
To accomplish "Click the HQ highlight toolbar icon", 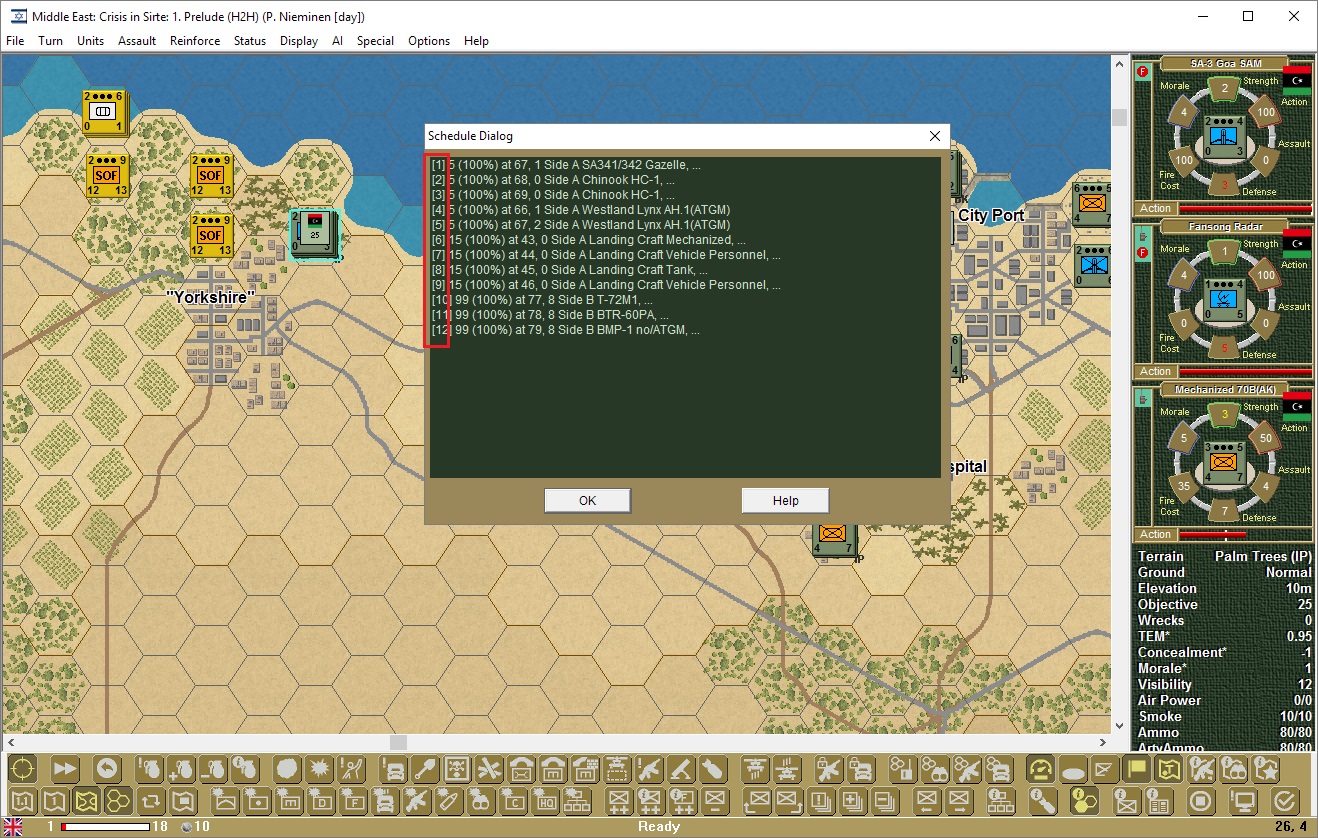I will pyautogui.click(x=547, y=801).
